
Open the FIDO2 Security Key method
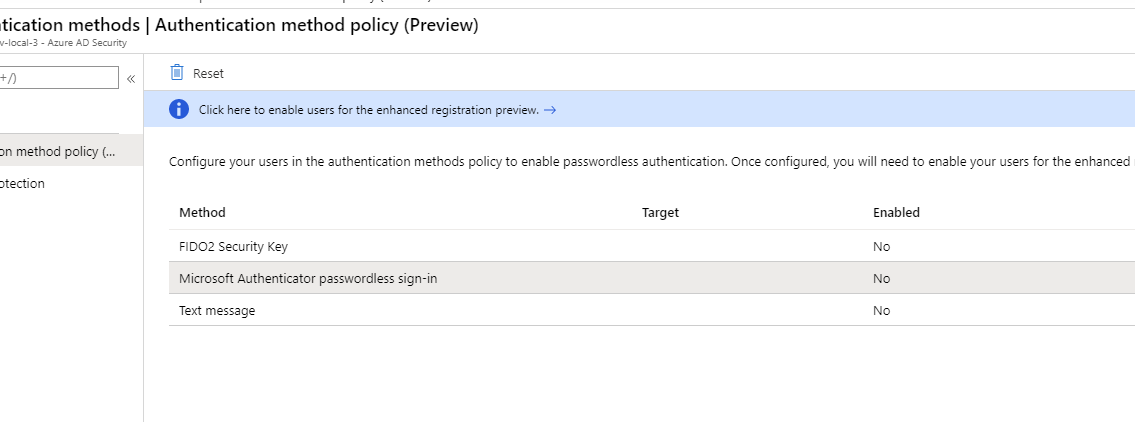[x=233, y=246]
